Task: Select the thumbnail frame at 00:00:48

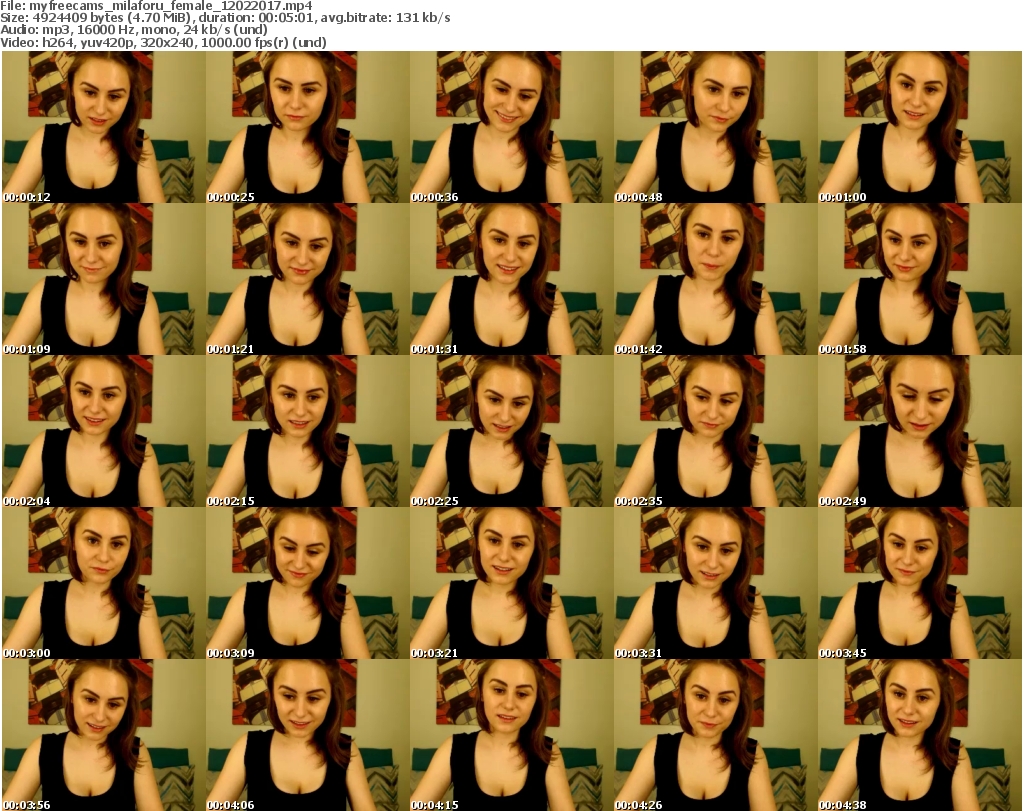Action: click(716, 127)
